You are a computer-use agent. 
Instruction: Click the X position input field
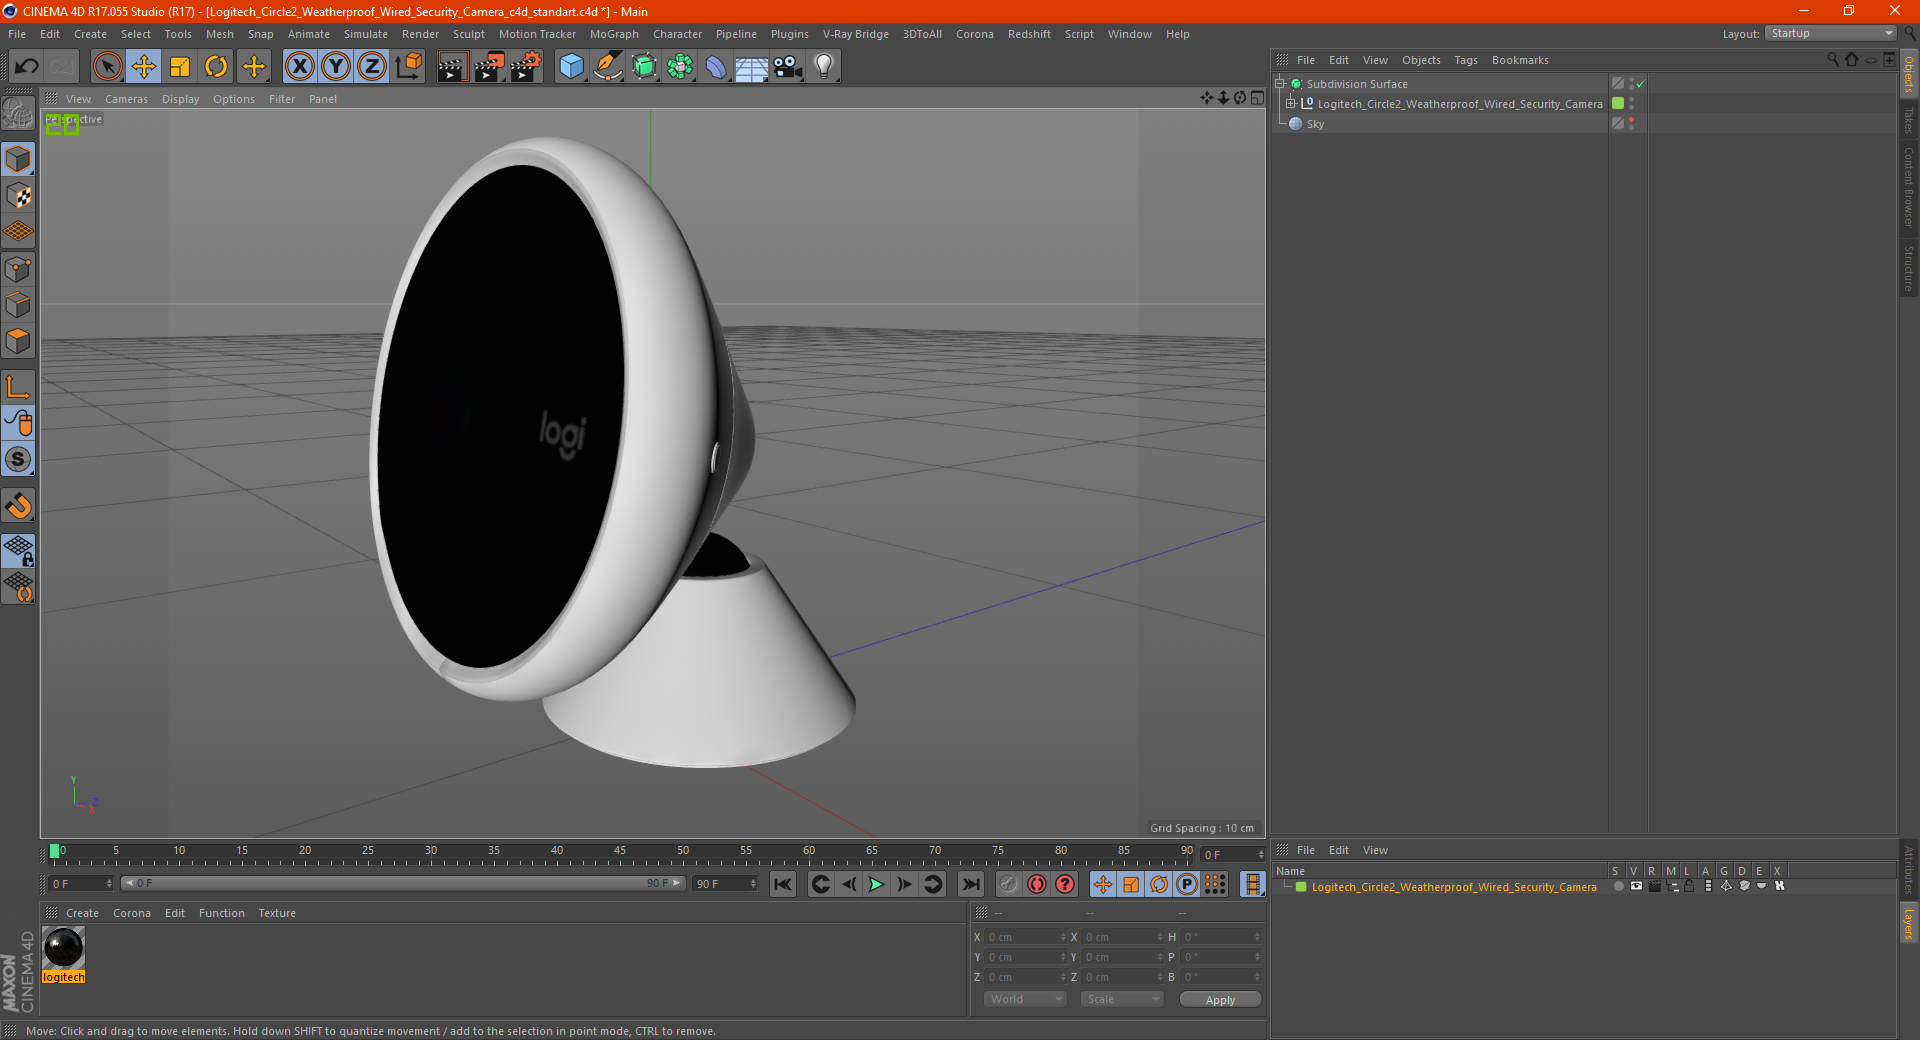coord(1026,937)
